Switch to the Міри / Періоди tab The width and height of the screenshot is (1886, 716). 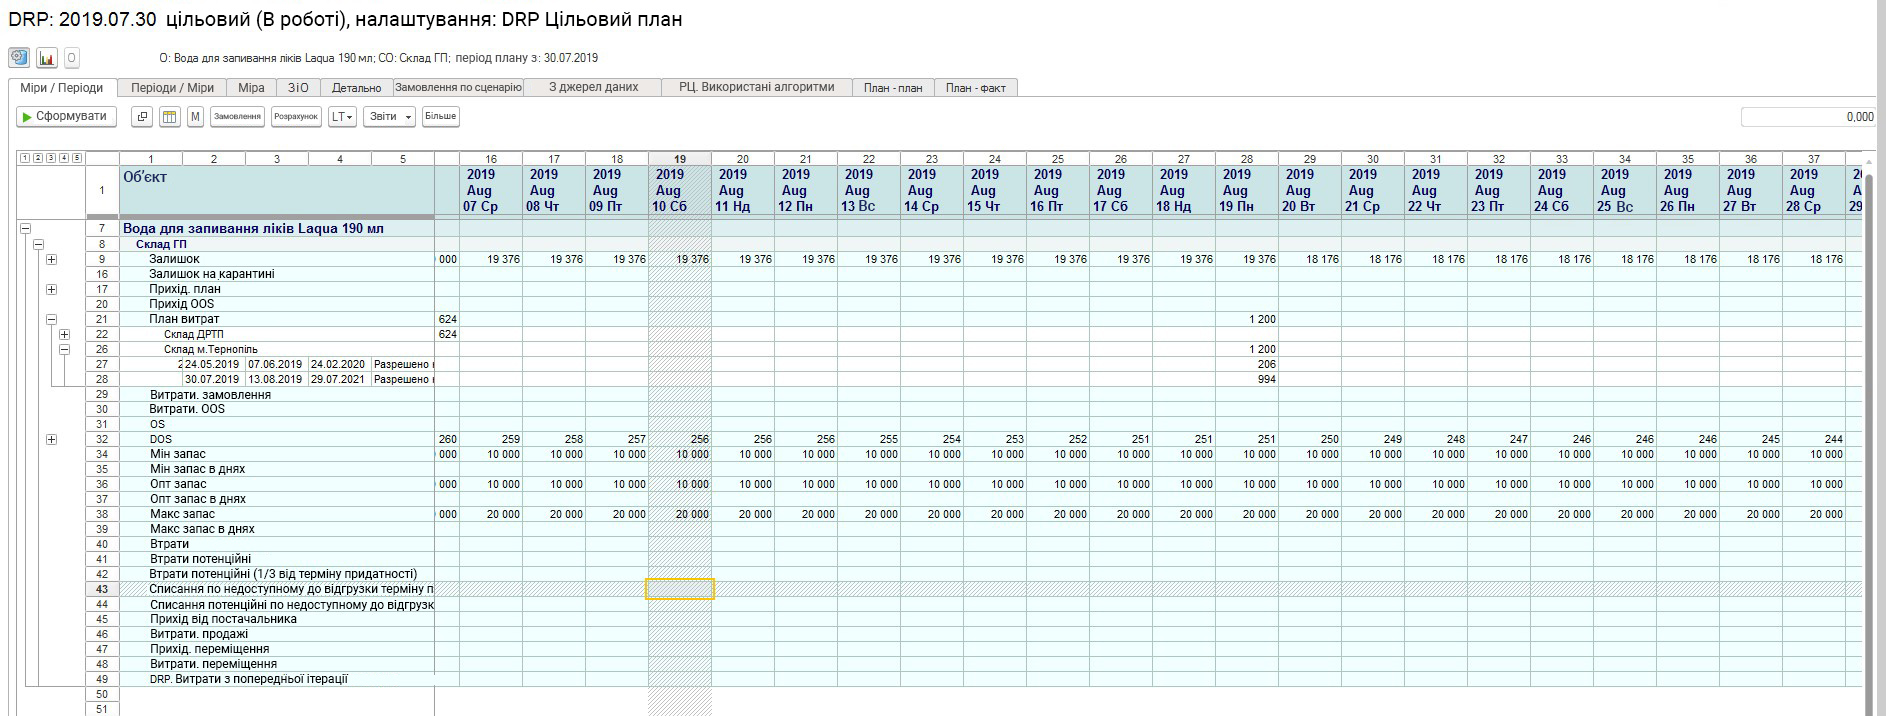click(62, 88)
